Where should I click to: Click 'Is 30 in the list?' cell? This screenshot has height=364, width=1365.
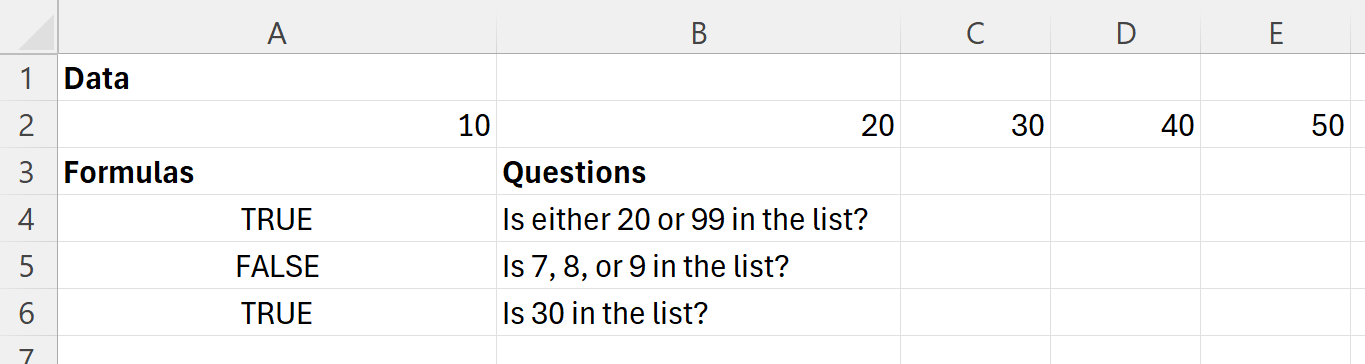[x=698, y=313]
